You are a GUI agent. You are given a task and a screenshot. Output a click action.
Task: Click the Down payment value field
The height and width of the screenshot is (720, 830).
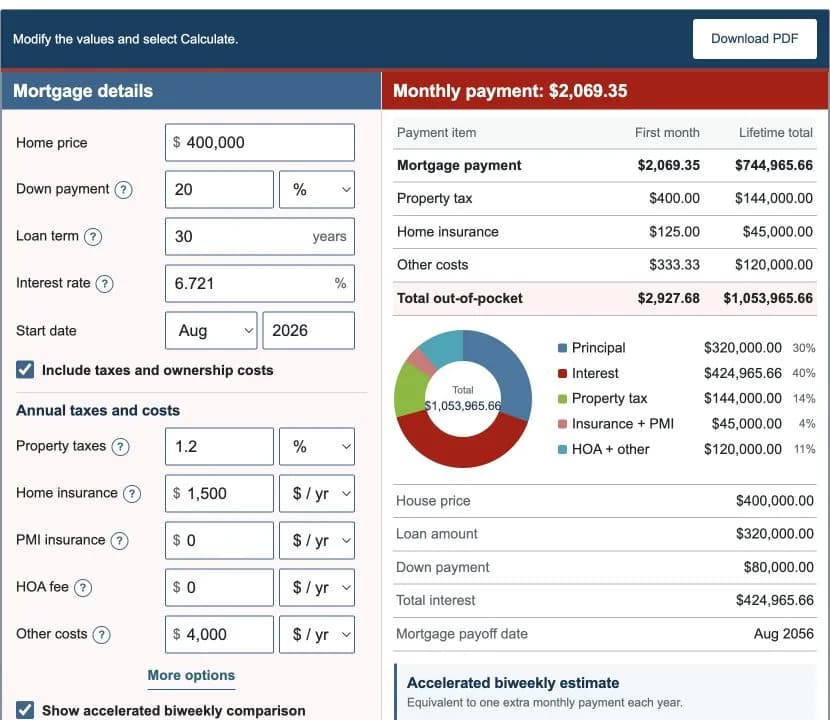[219, 190]
